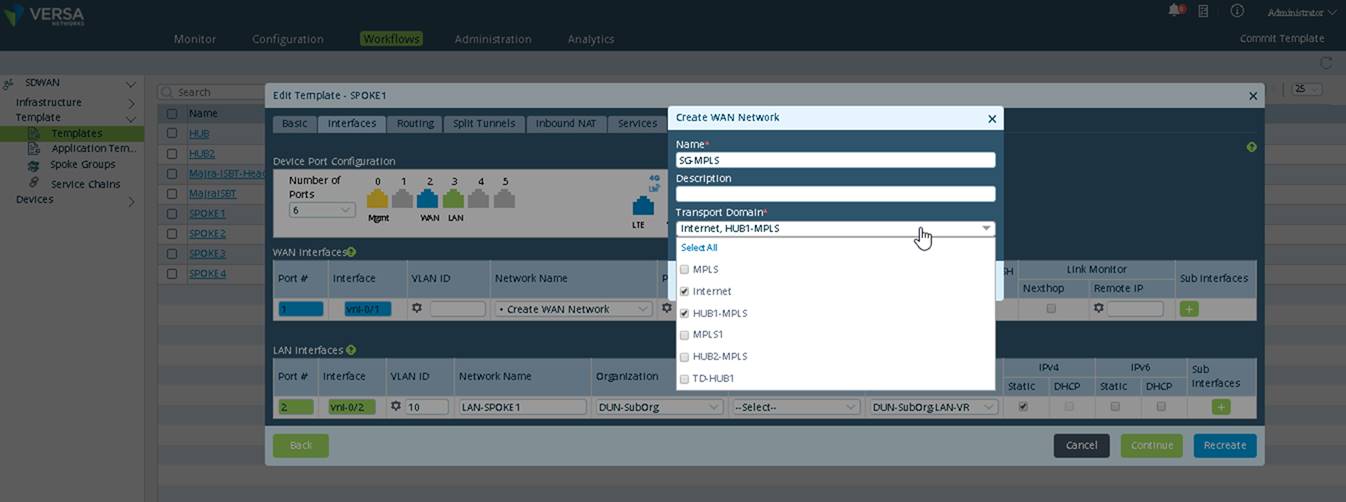
Task: Open the --Select-- dropdown in LAN row
Action: (796, 407)
